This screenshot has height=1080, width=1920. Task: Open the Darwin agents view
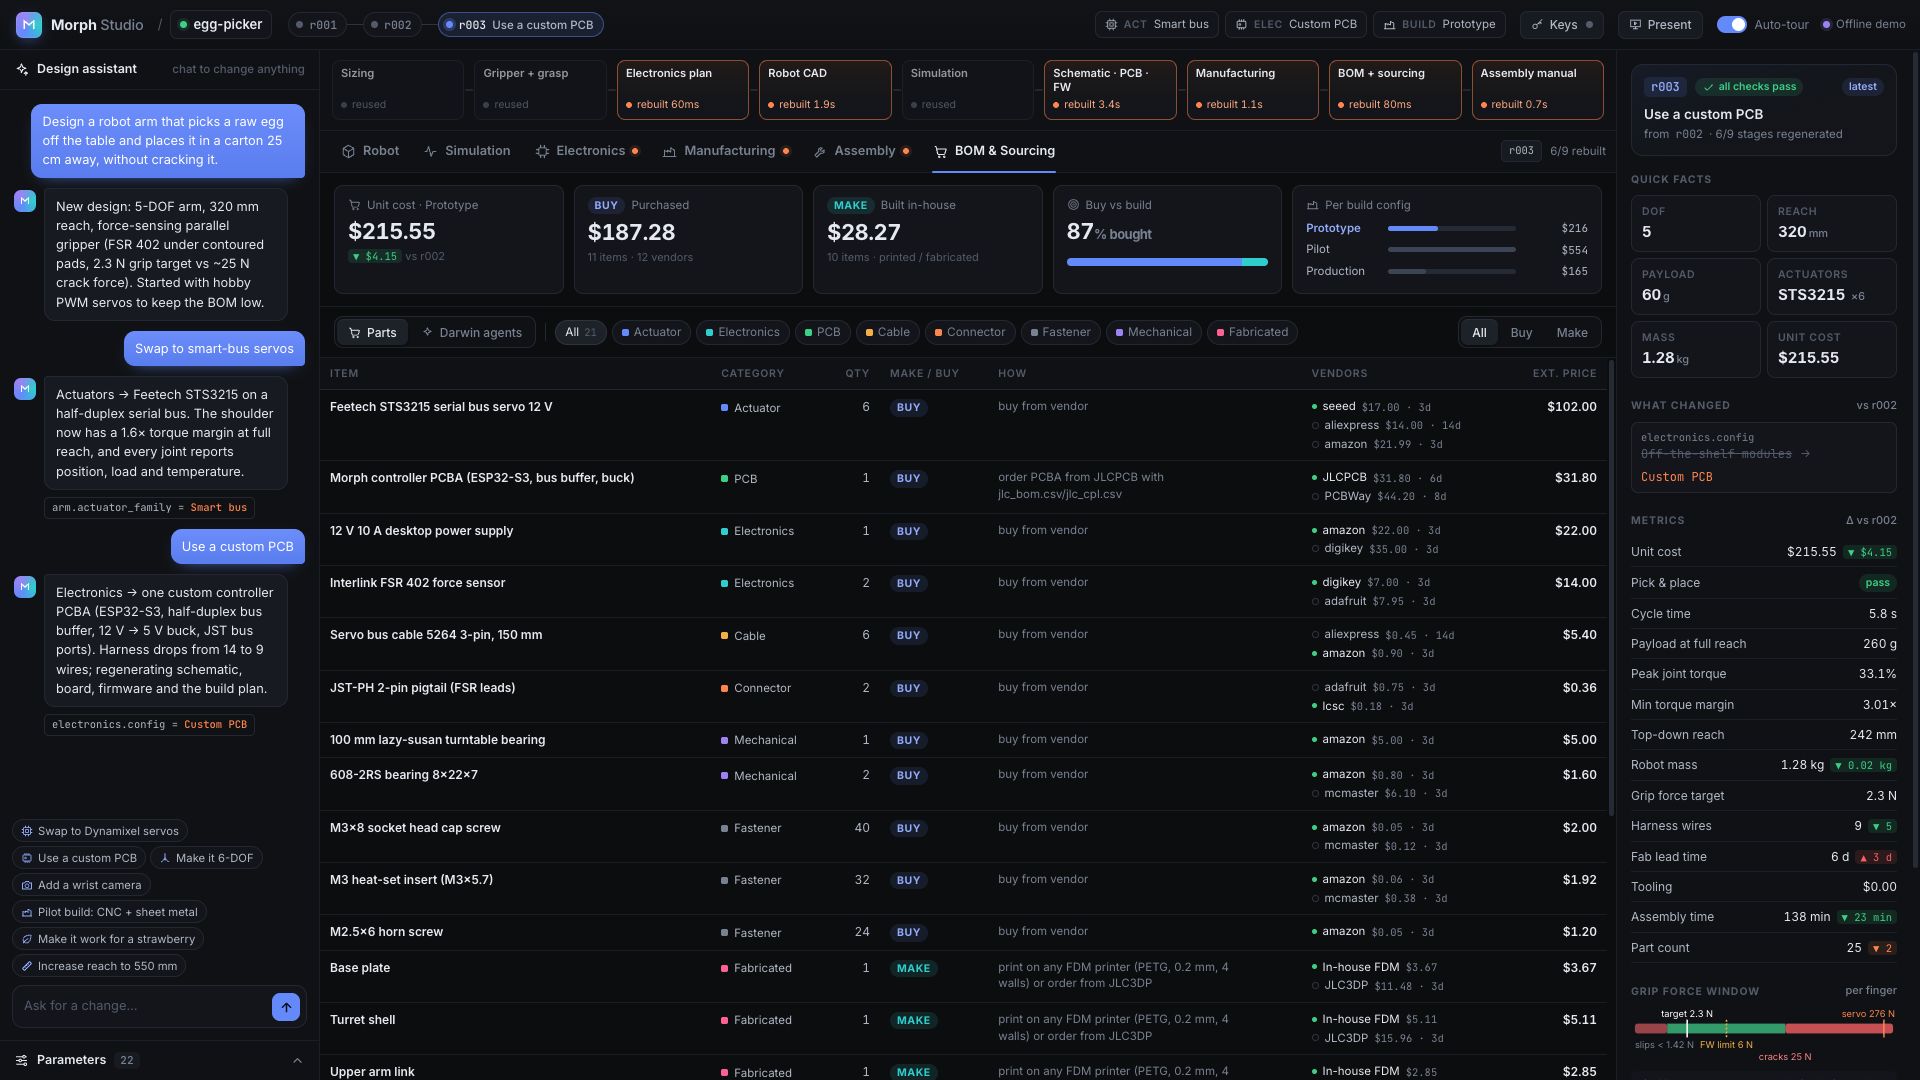tap(472, 332)
